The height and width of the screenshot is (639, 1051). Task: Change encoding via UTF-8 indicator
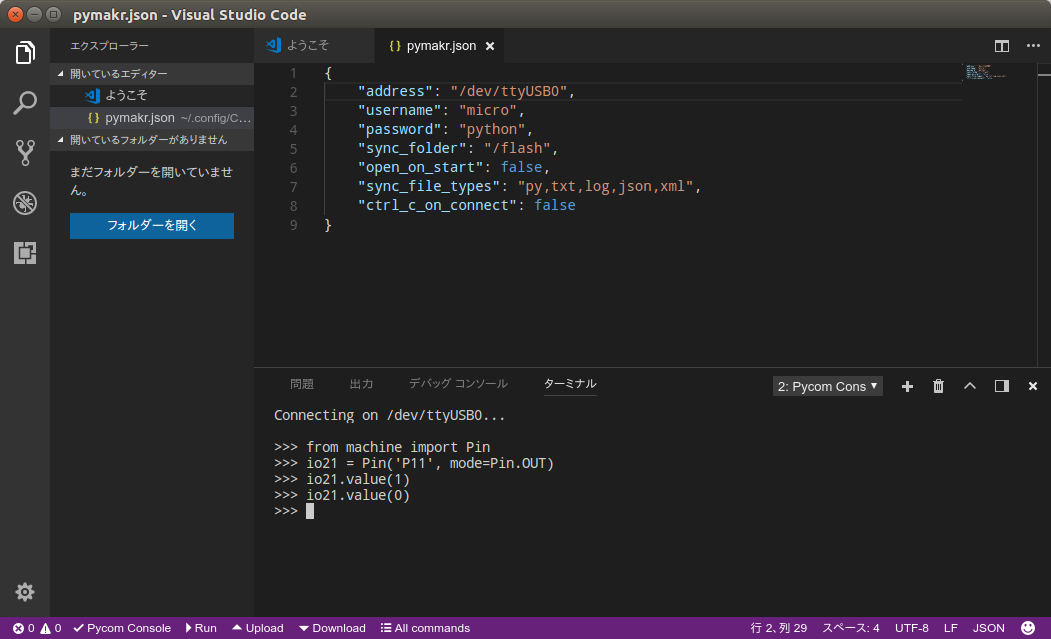[912, 628]
